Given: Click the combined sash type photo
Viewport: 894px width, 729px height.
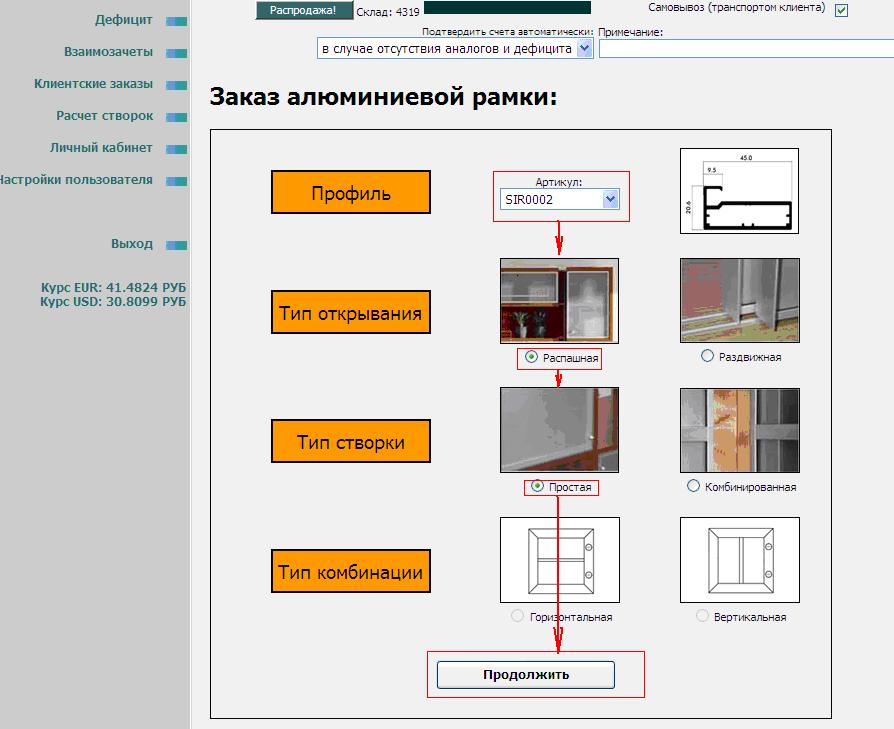Looking at the screenshot, I should (739, 429).
